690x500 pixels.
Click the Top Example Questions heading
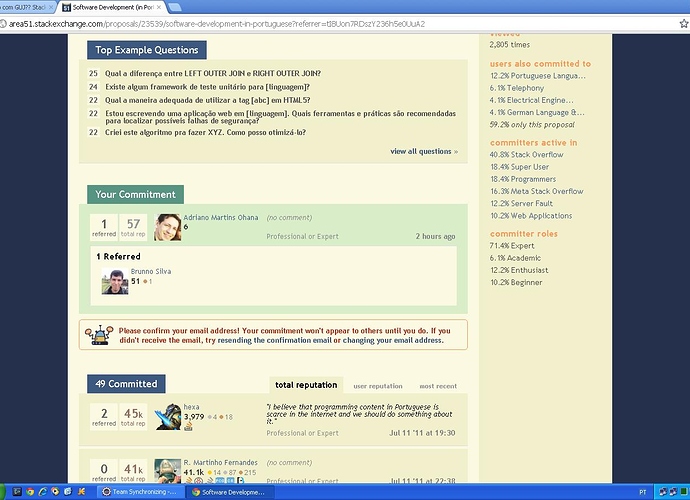[x=147, y=50]
